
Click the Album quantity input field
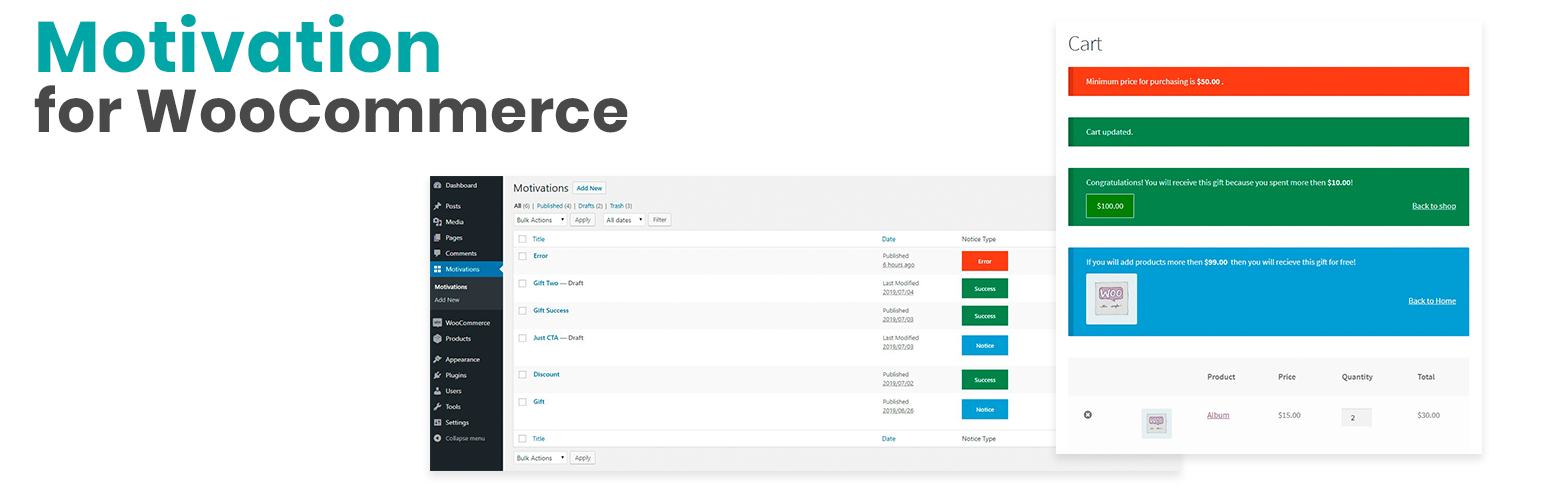[1355, 417]
